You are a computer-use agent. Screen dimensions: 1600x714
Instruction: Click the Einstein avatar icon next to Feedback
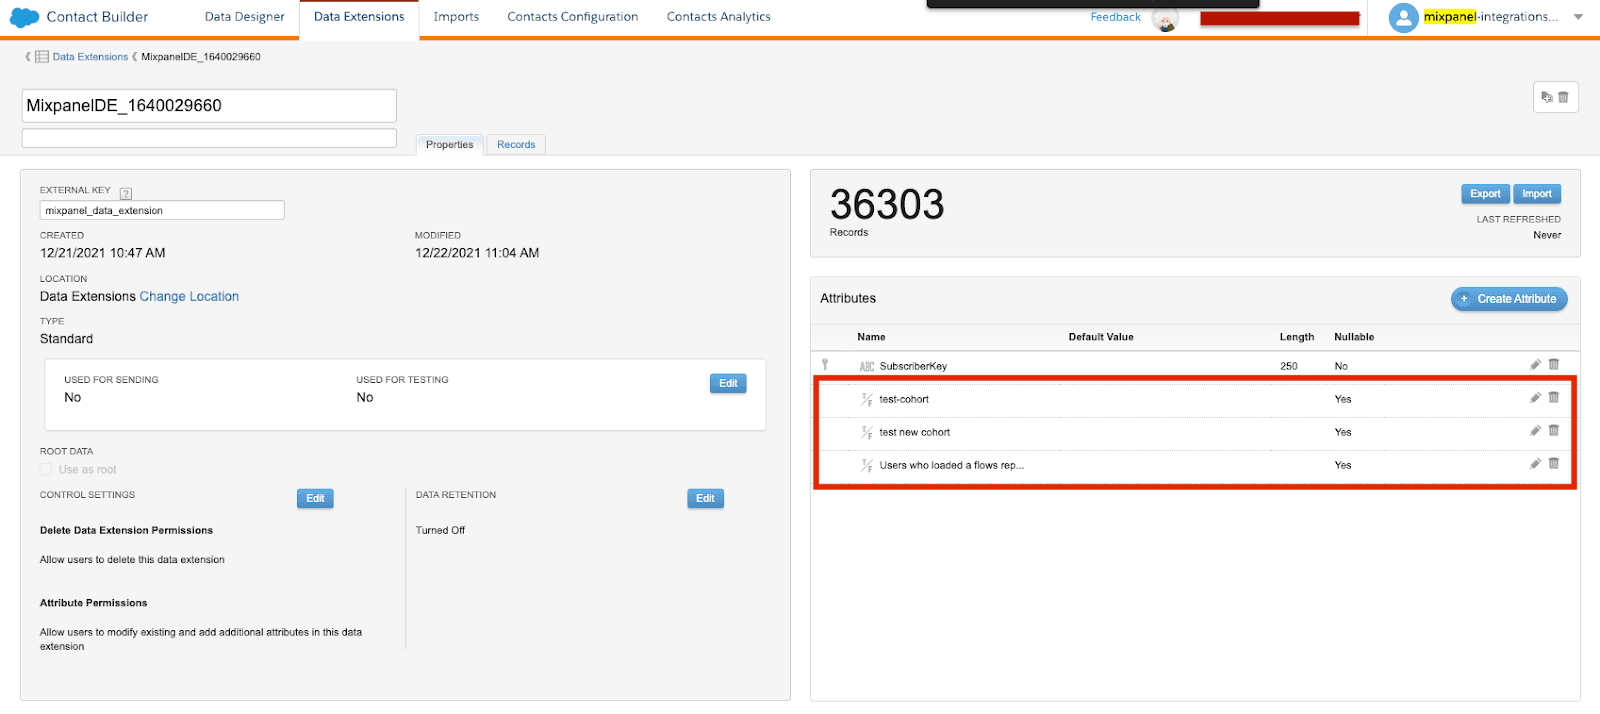point(1165,18)
